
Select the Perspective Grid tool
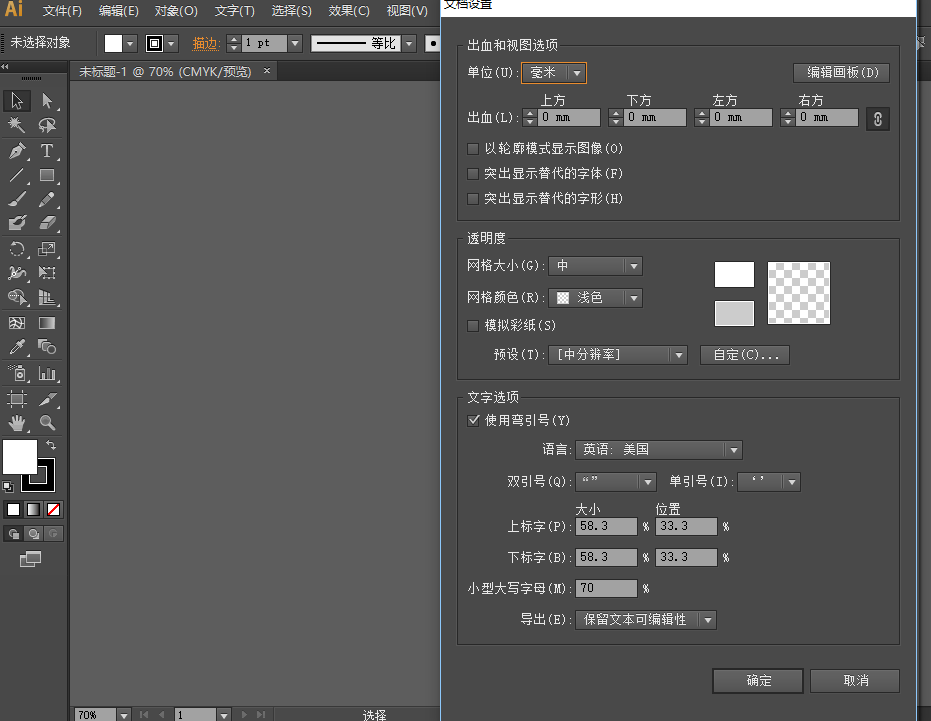pos(48,297)
